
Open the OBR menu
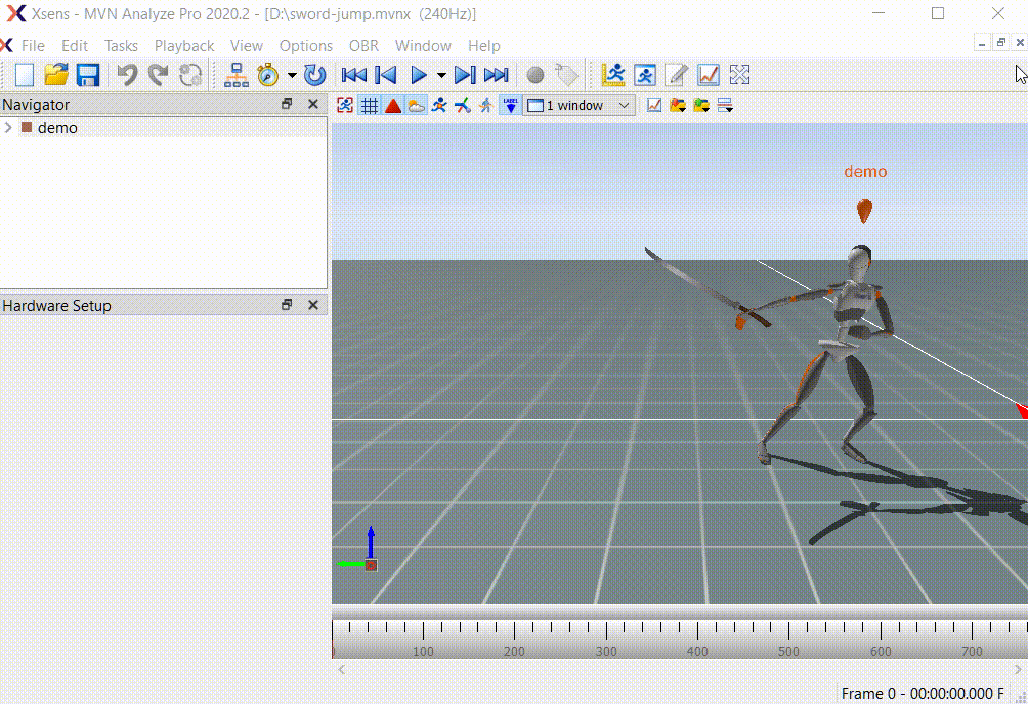point(363,46)
